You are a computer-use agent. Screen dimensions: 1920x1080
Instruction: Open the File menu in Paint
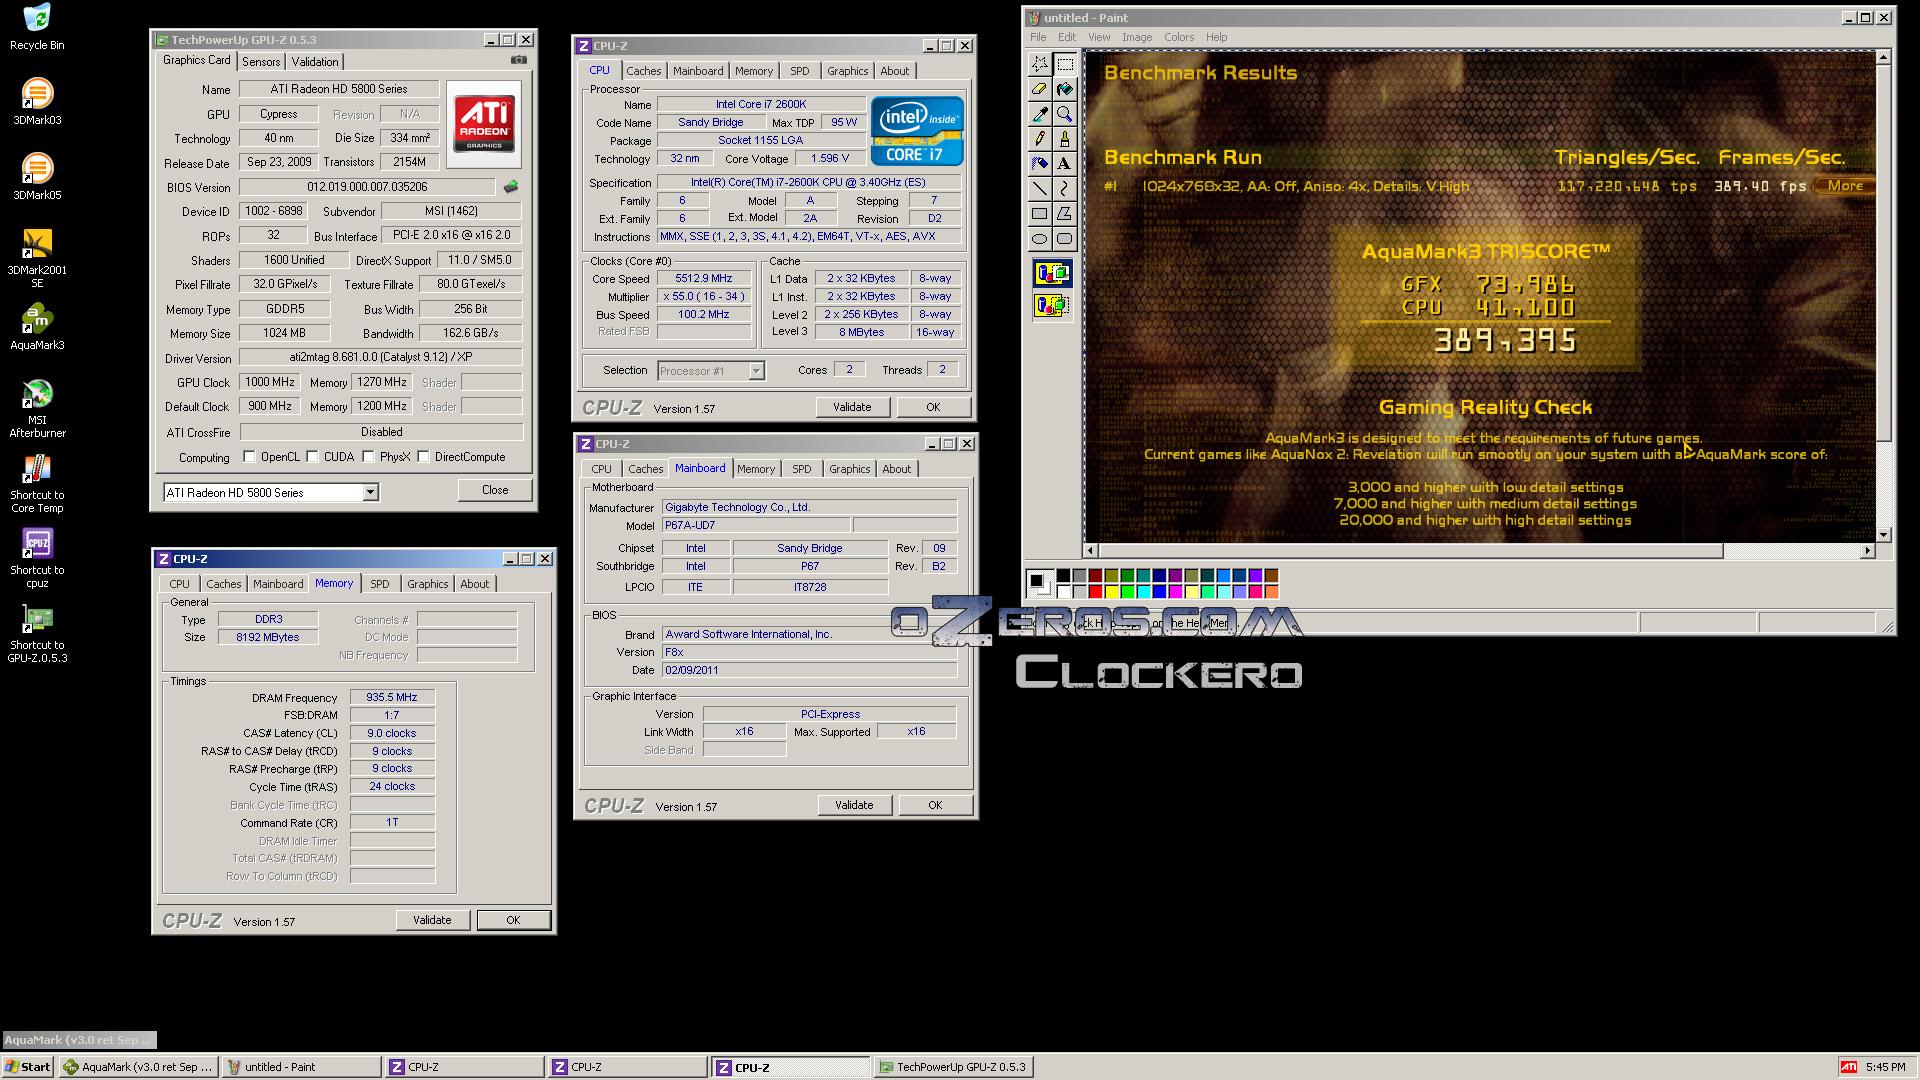click(x=1038, y=37)
